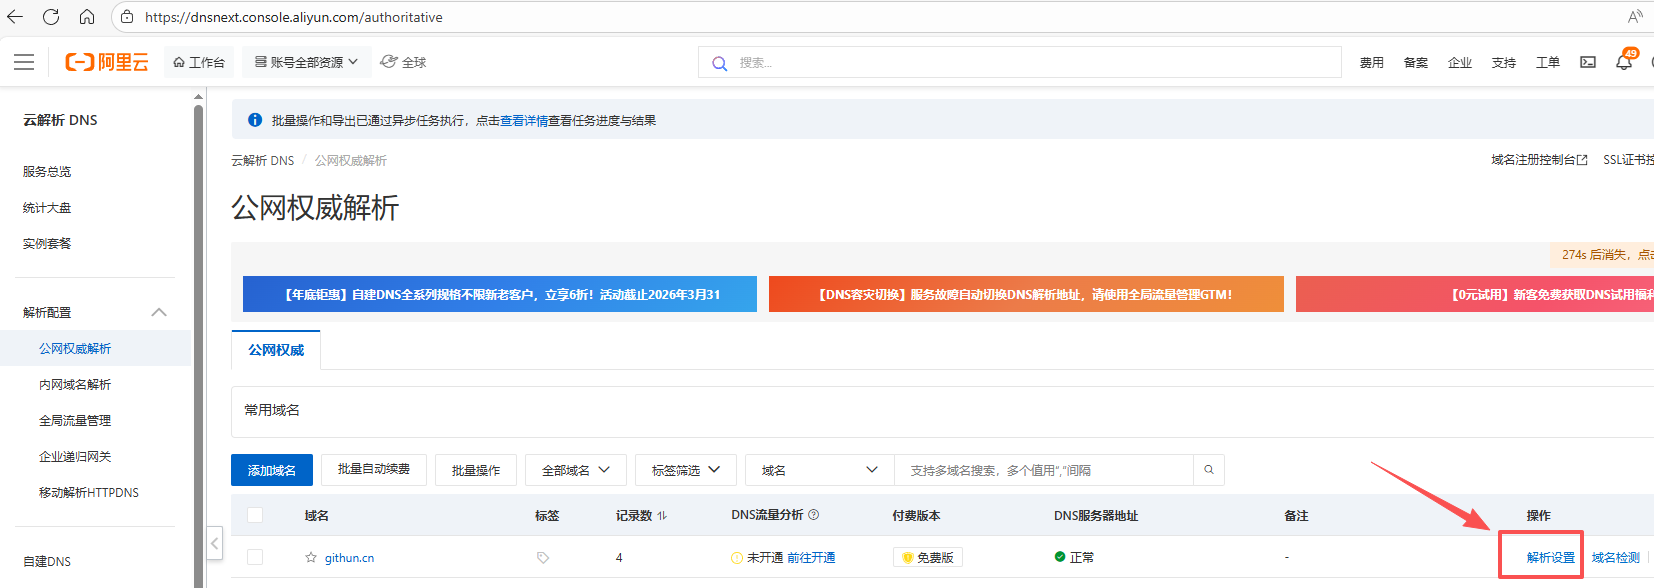Select 内网域名解析 in the sidebar

click(75, 385)
